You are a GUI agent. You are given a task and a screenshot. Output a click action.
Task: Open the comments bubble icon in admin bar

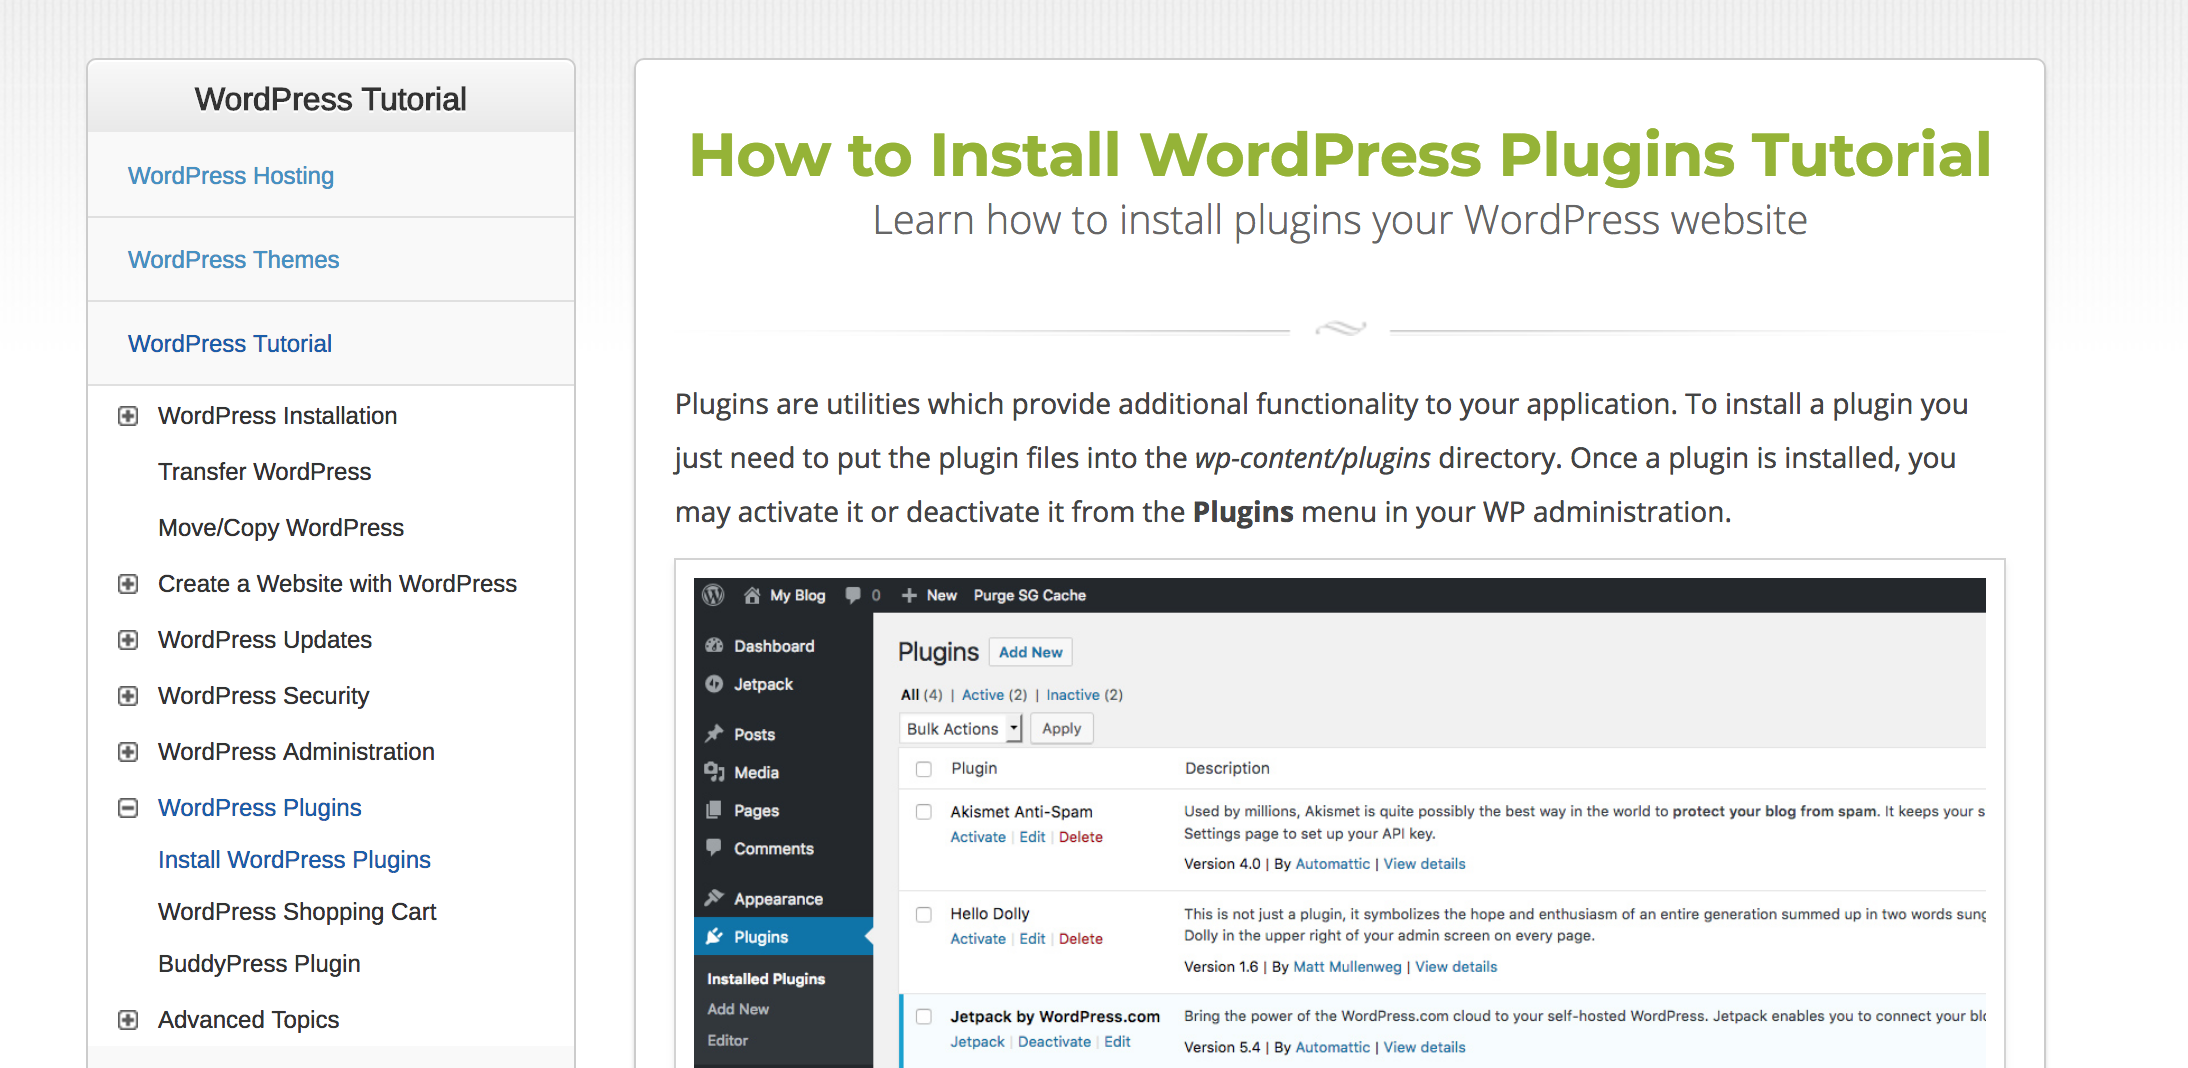[853, 595]
